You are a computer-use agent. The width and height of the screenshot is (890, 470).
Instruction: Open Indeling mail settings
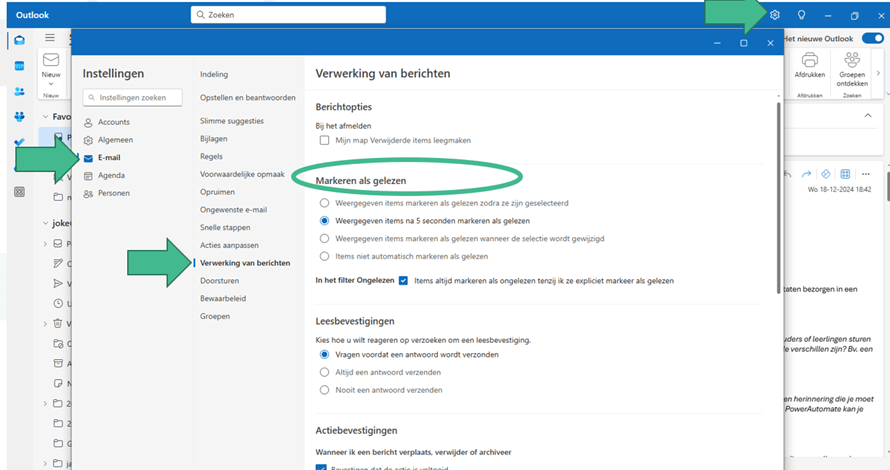click(x=214, y=74)
